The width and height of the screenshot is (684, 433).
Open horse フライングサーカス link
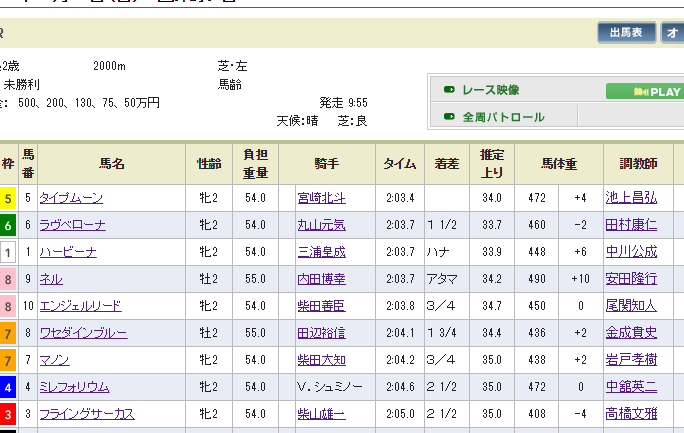87,414
